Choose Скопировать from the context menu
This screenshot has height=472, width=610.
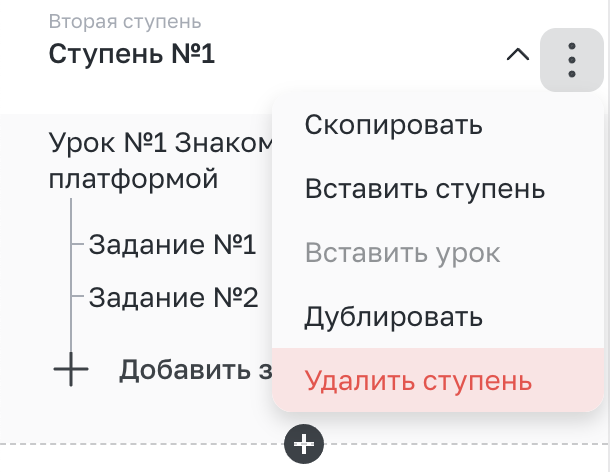[x=393, y=125]
